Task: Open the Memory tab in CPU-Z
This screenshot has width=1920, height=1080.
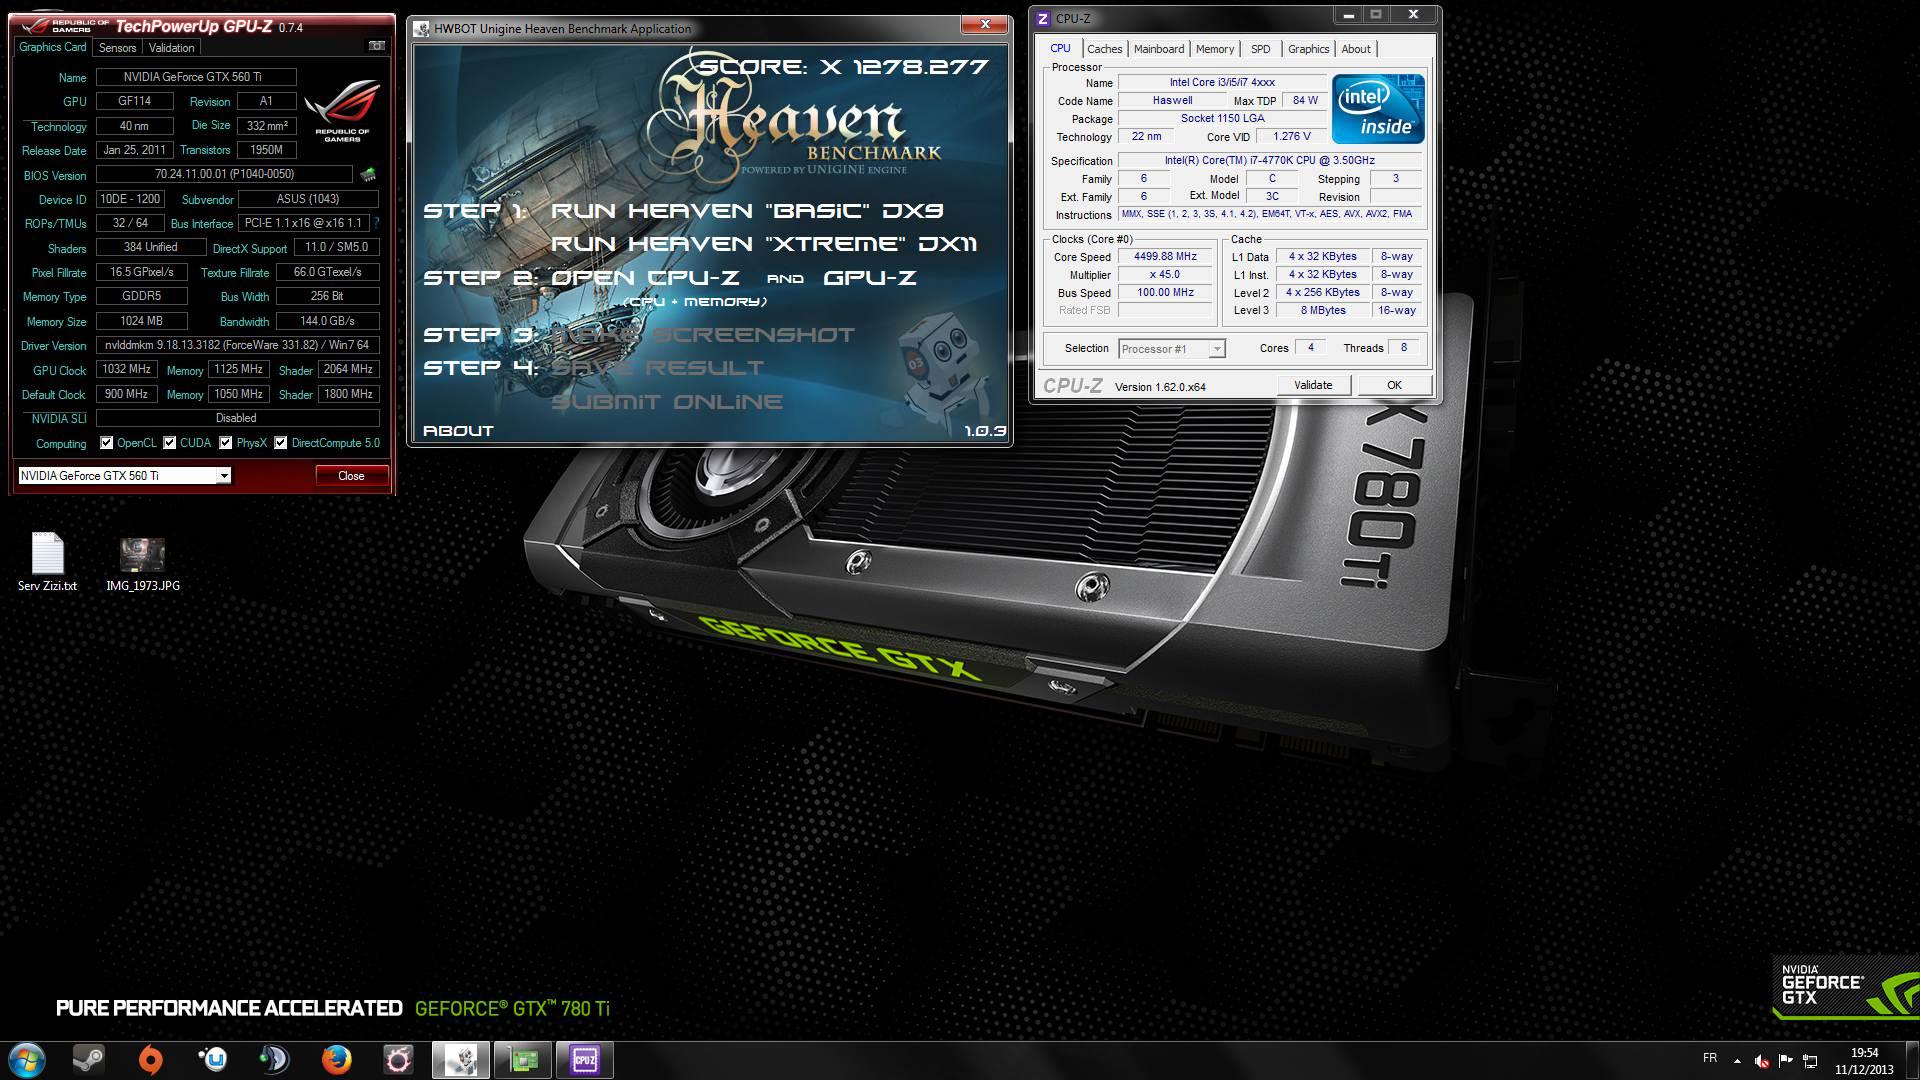Action: tap(1215, 49)
